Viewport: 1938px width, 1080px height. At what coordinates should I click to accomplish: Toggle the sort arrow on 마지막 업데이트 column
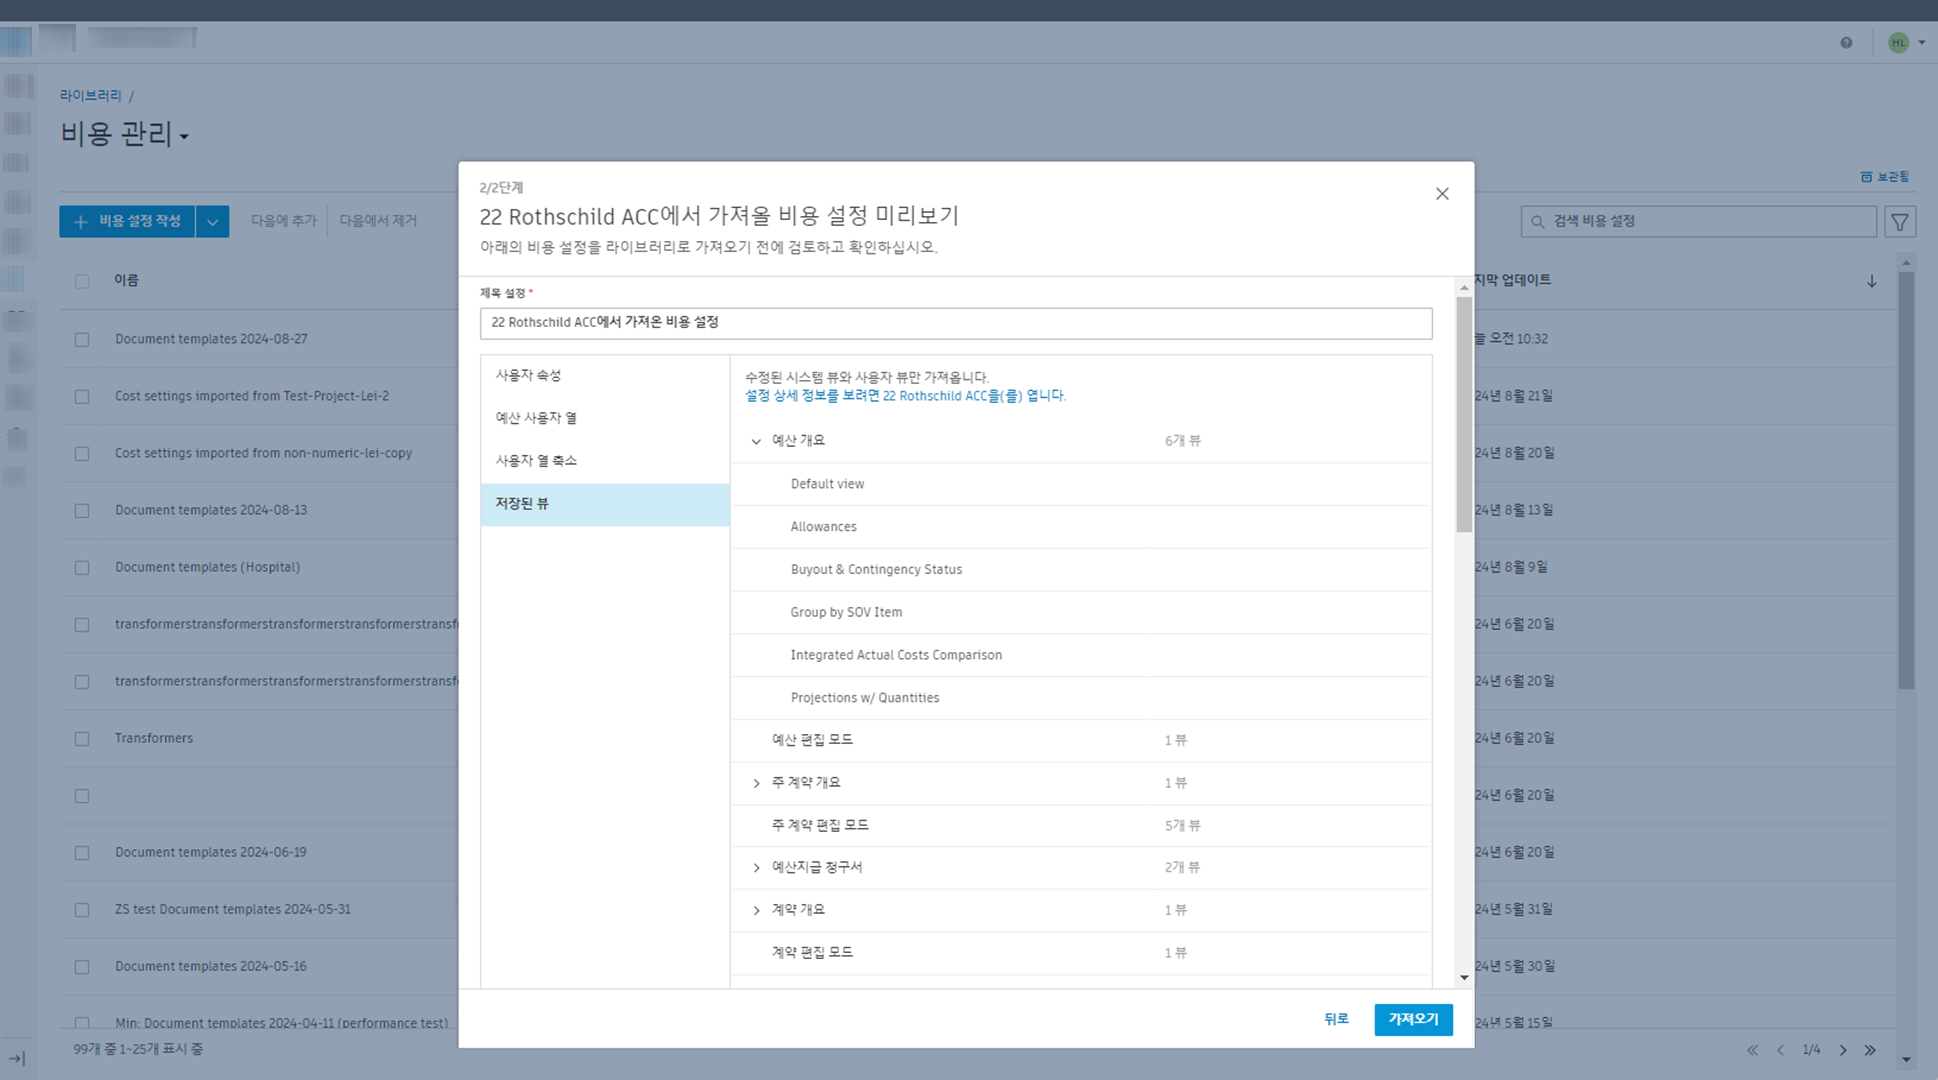point(1871,281)
